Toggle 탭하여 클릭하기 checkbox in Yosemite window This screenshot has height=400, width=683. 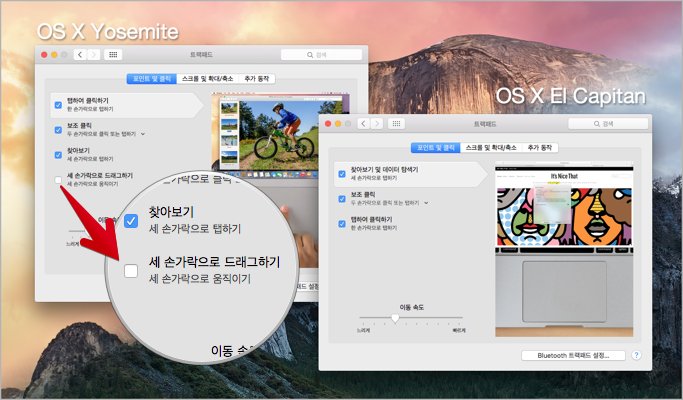tap(58, 105)
